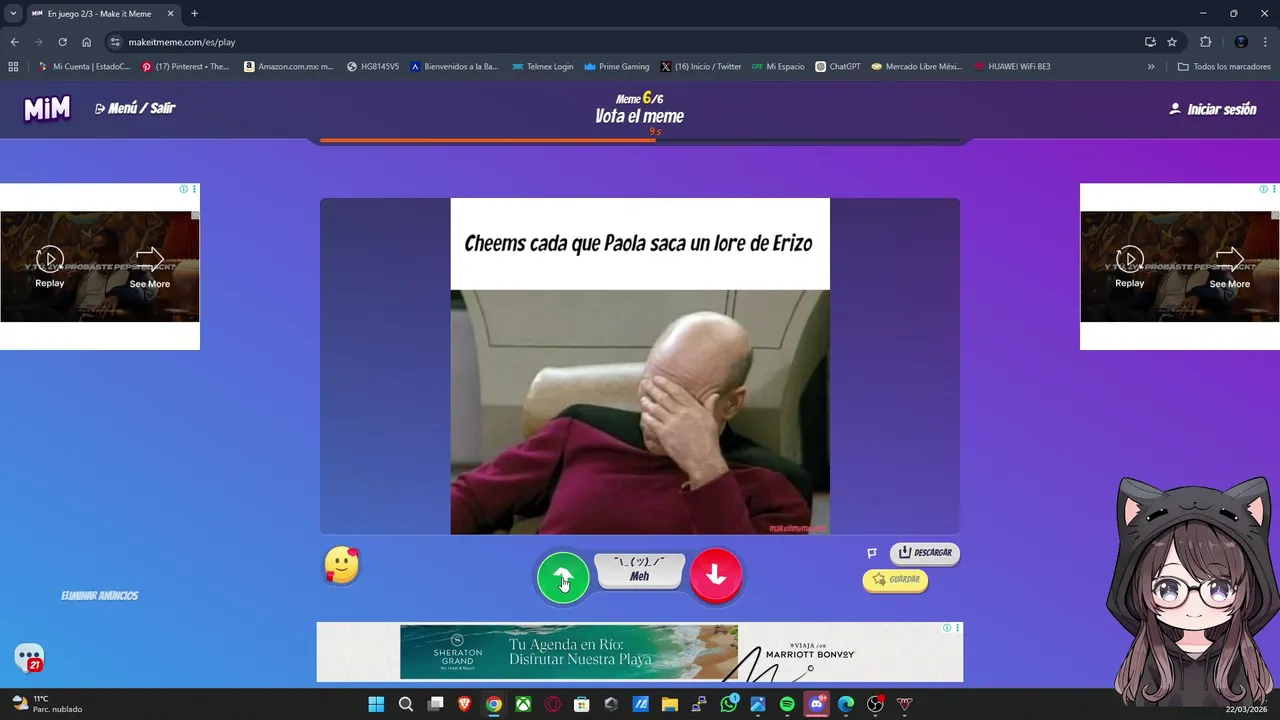Open HUAWEI WiFi BE3 bookmark
Viewport: 1280px width, 720px height.
tap(1013, 67)
